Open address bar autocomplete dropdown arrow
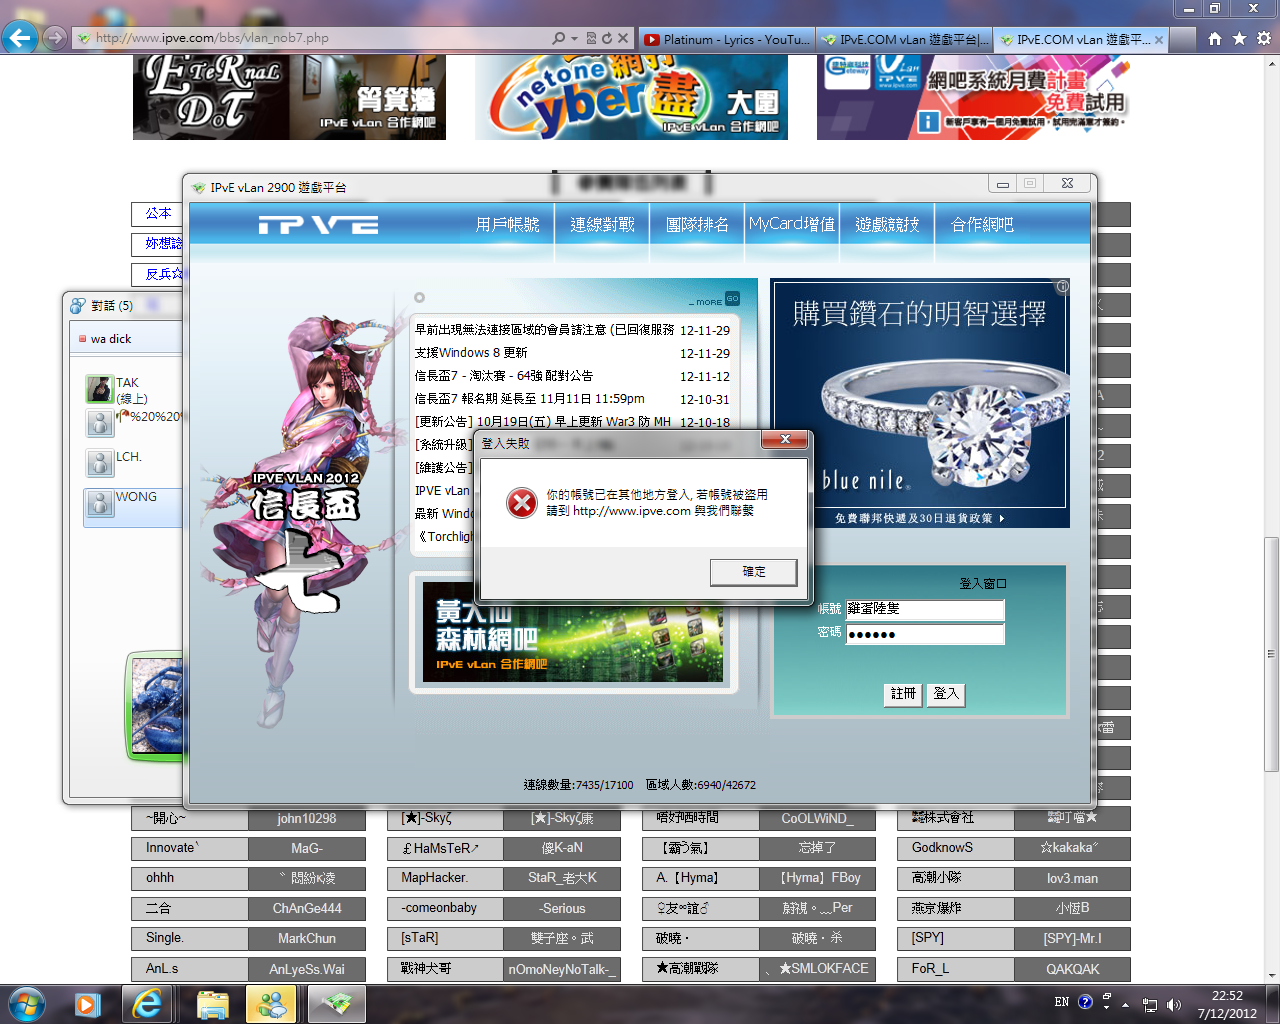The height and width of the screenshot is (1024, 1280). click(574, 38)
